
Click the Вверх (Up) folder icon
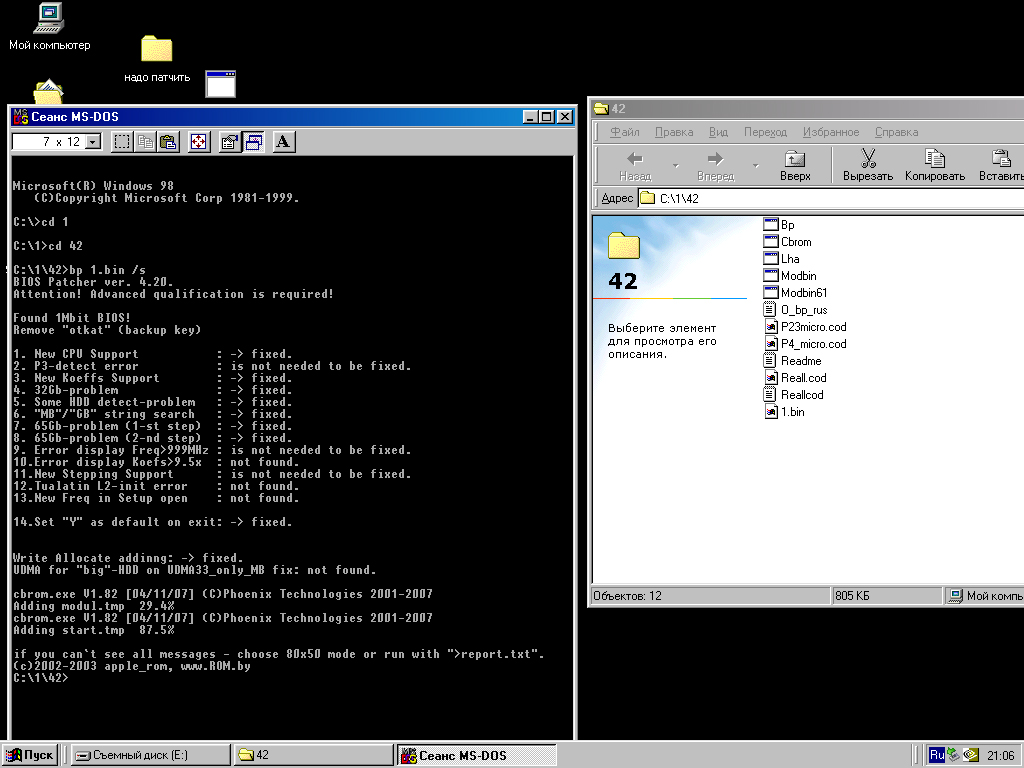pos(795,159)
